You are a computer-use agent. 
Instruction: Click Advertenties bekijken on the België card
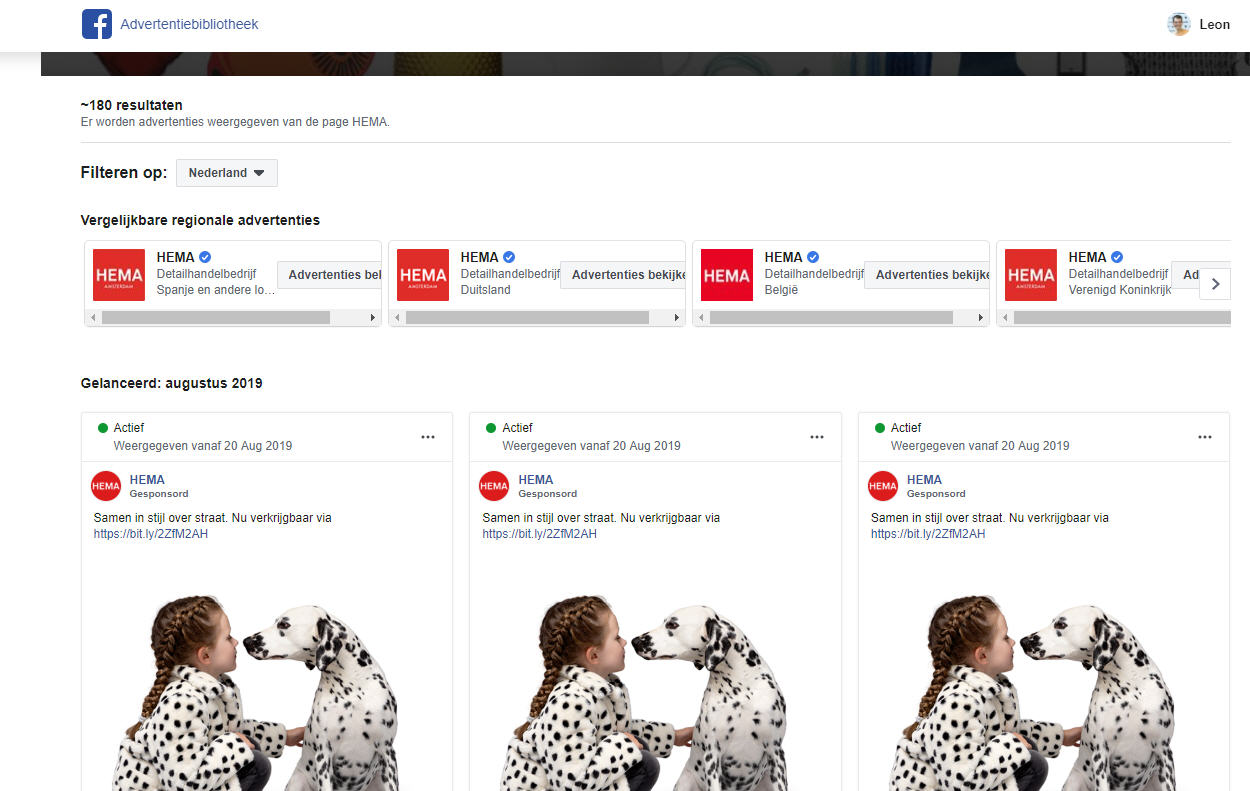pos(927,275)
